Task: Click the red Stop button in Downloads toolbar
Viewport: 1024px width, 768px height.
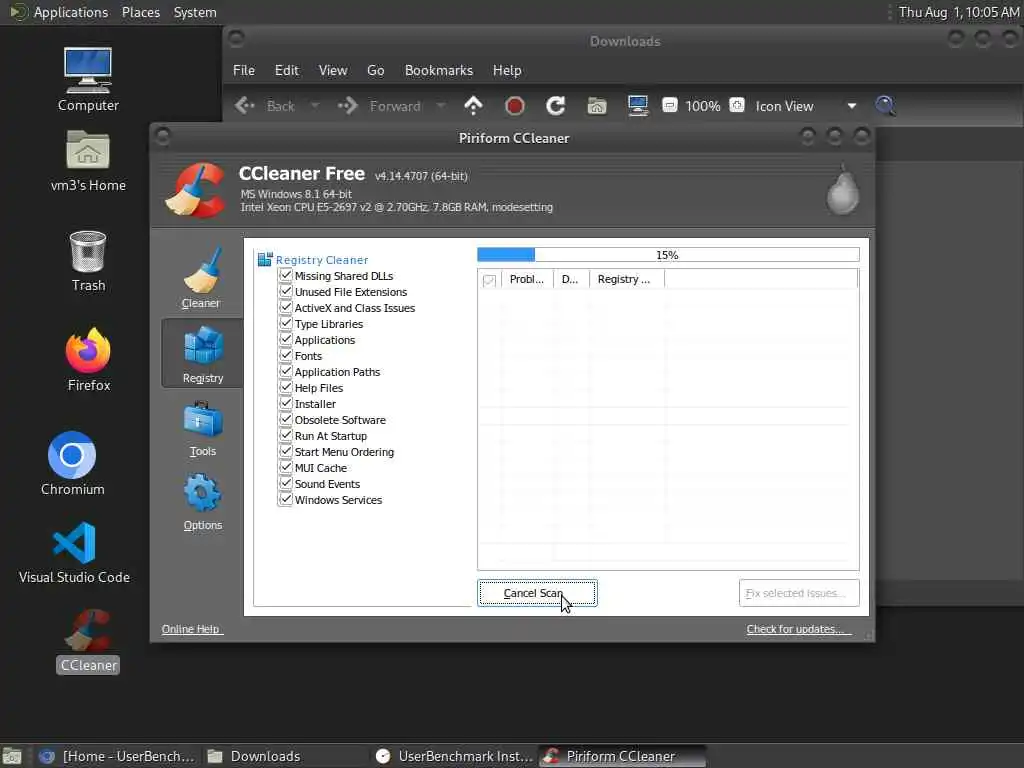Action: (x=515, y=106)
